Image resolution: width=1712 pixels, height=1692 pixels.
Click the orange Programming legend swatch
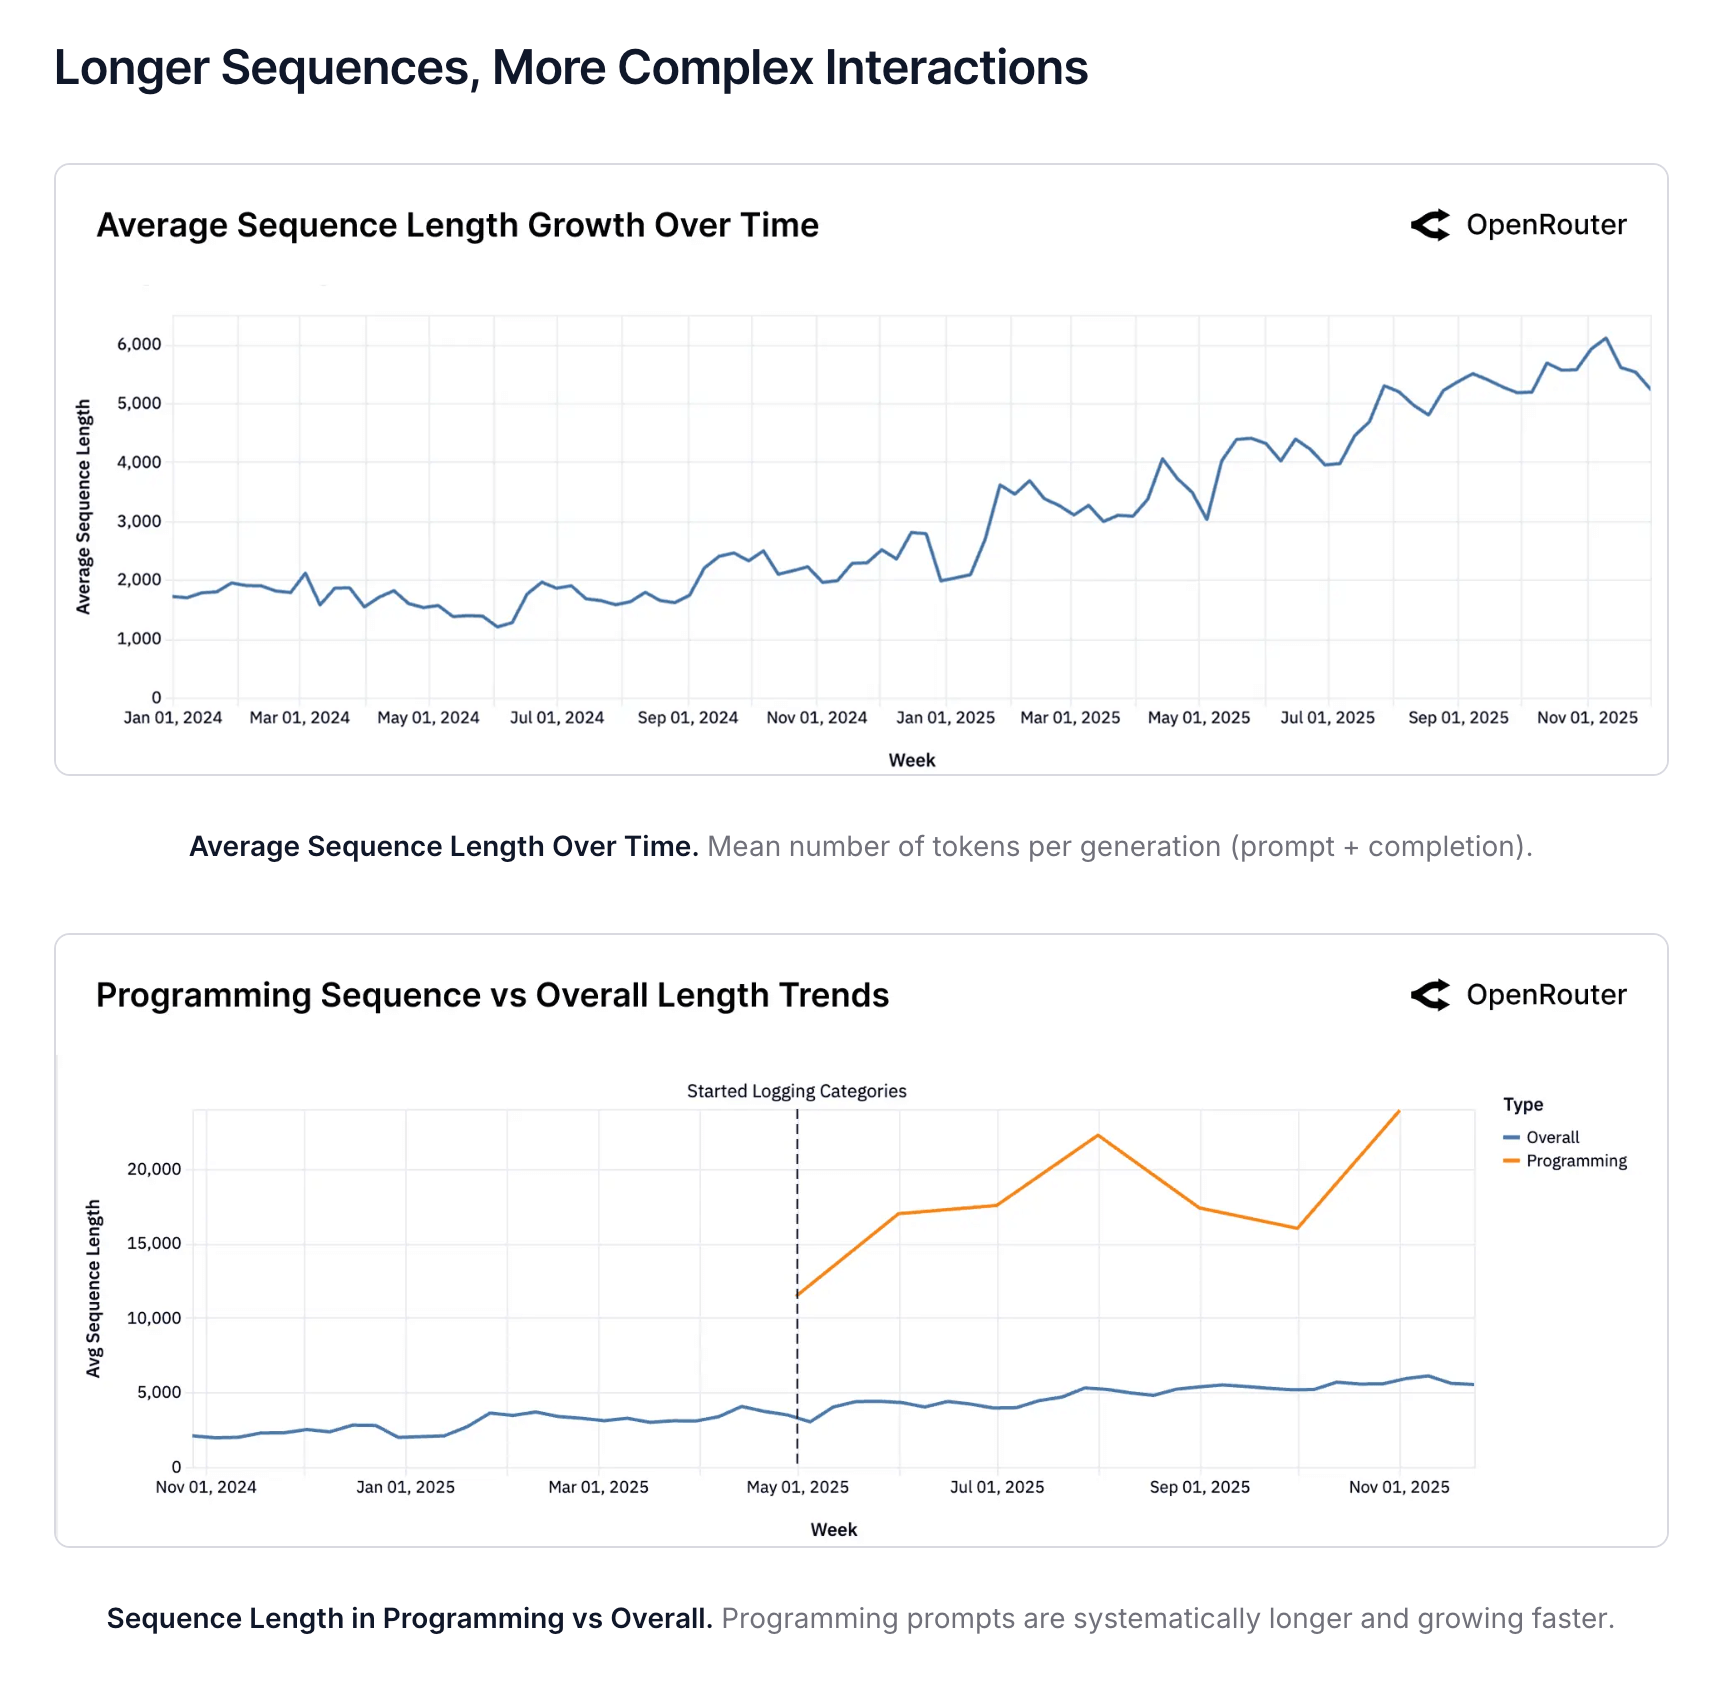coord(1511,1161)
